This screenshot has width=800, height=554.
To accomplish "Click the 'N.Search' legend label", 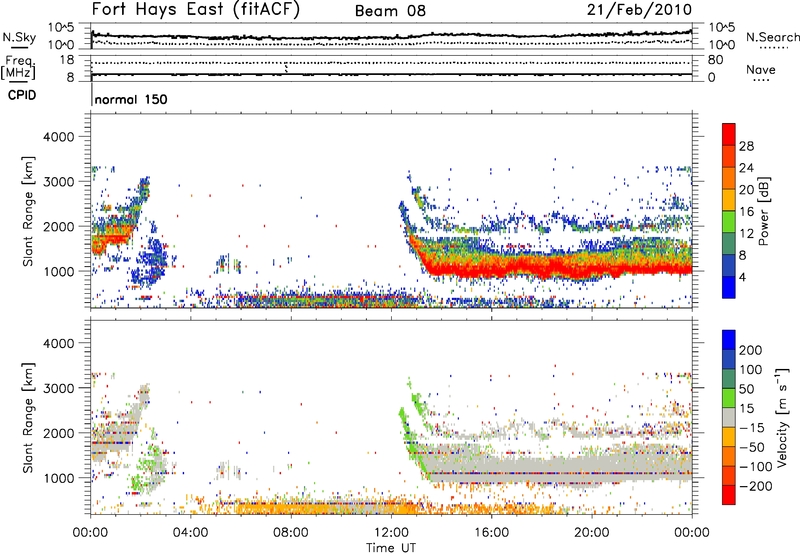I will pos(772,37).
